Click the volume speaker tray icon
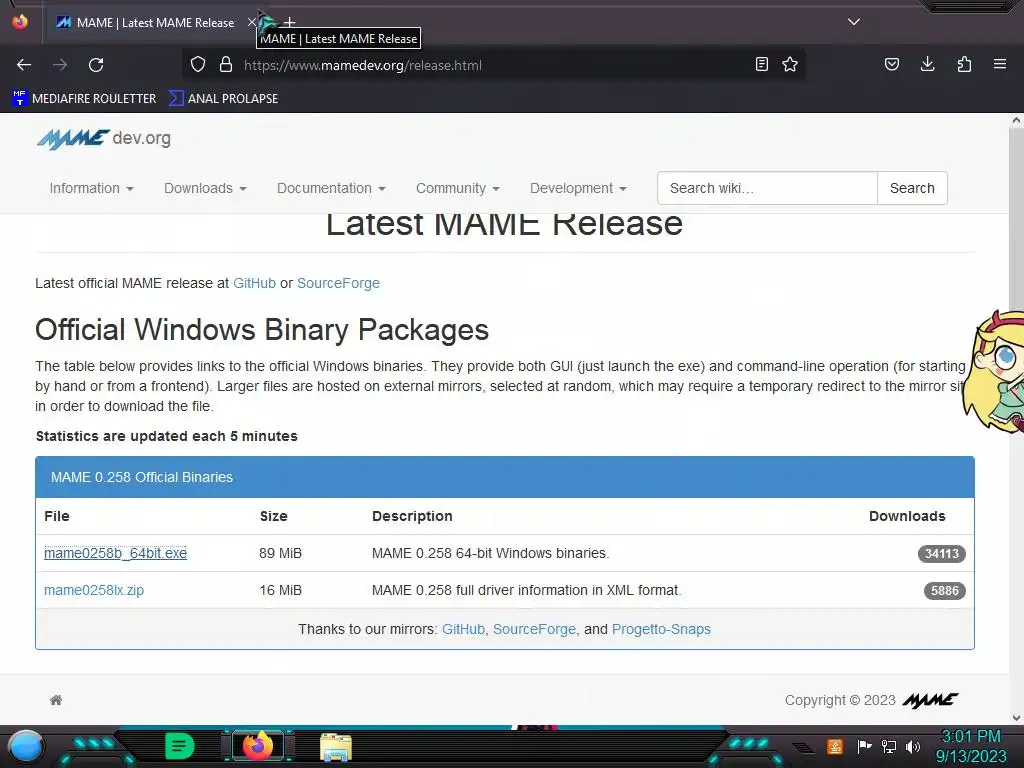The width and height of the screenshot is (1024, 768). click(913, 746)
